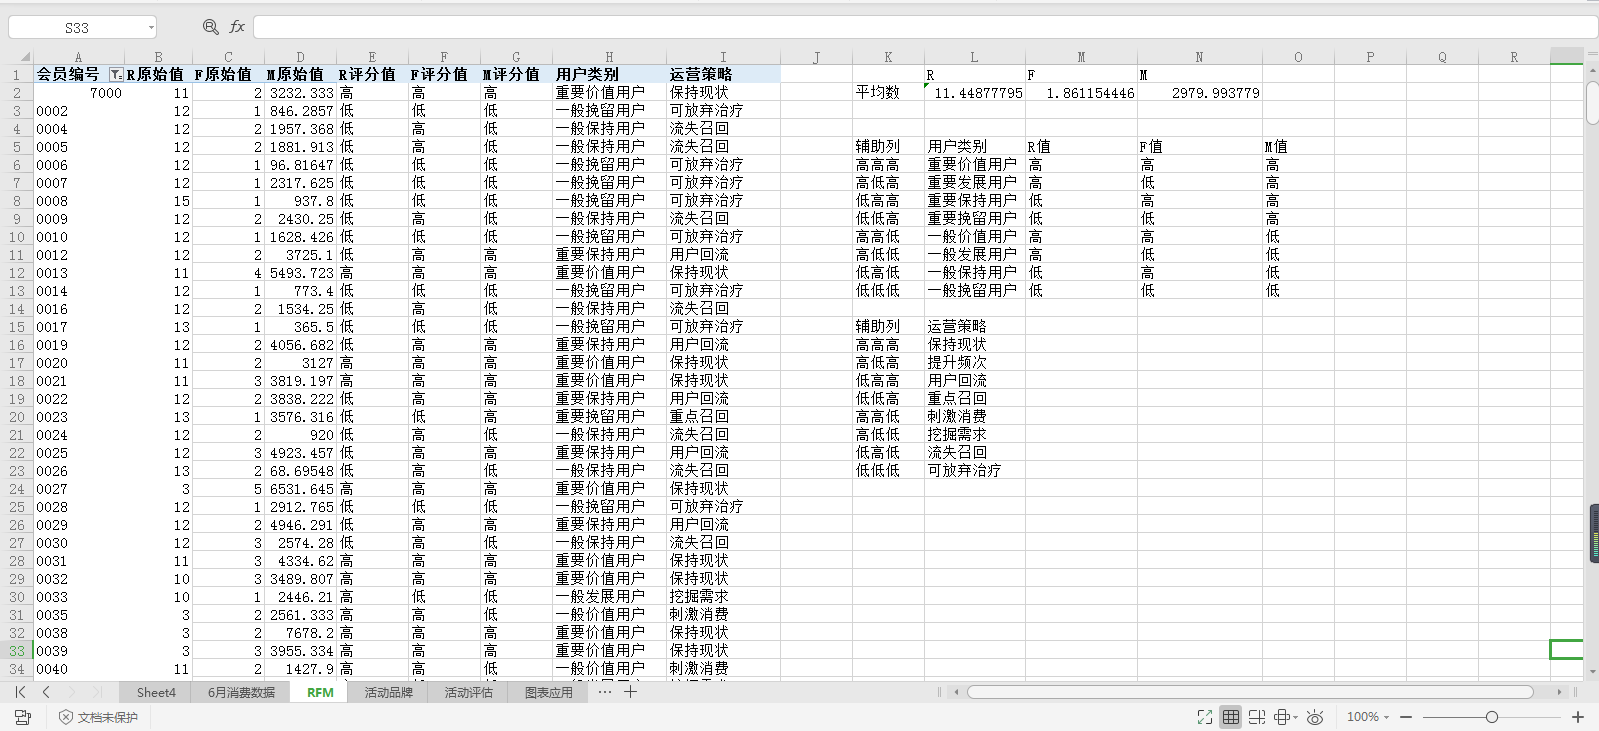
Task: Select the 用户类别 header cell in column H
Action: tap(609, 75)
